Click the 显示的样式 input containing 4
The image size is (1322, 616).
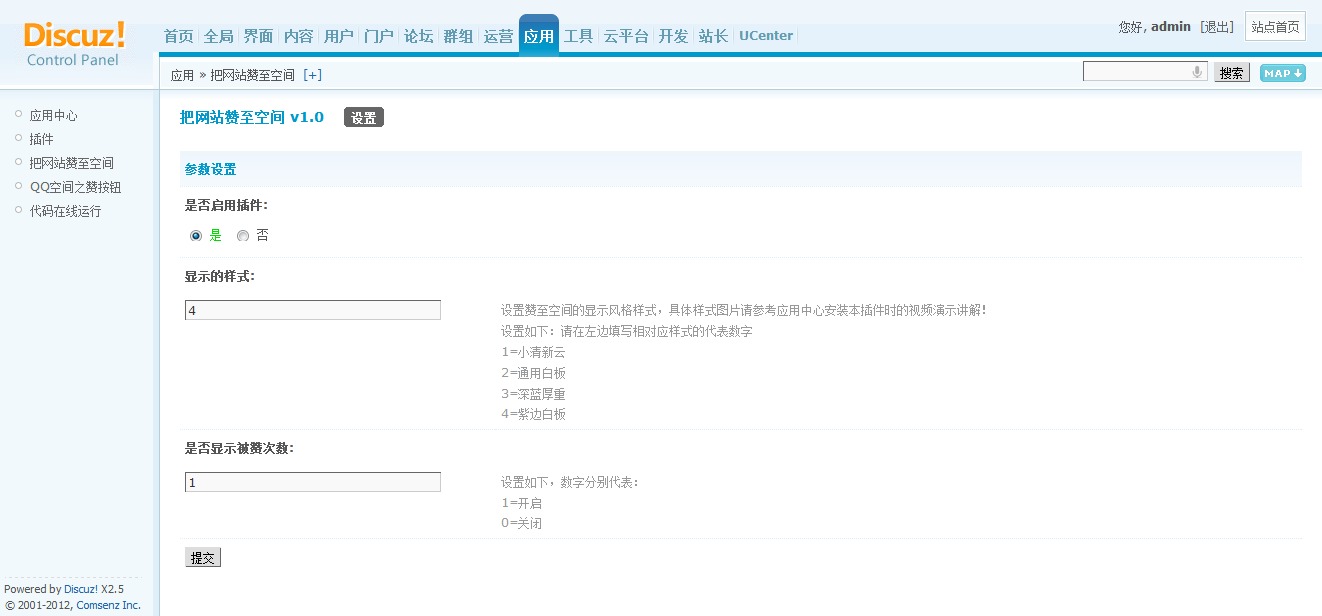pyautogui.click(x=313, y=310)
